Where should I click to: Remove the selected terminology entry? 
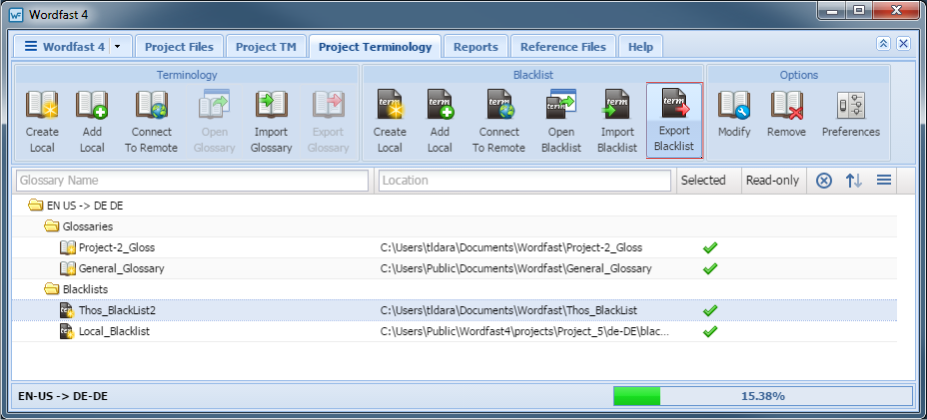click(786, 115)
